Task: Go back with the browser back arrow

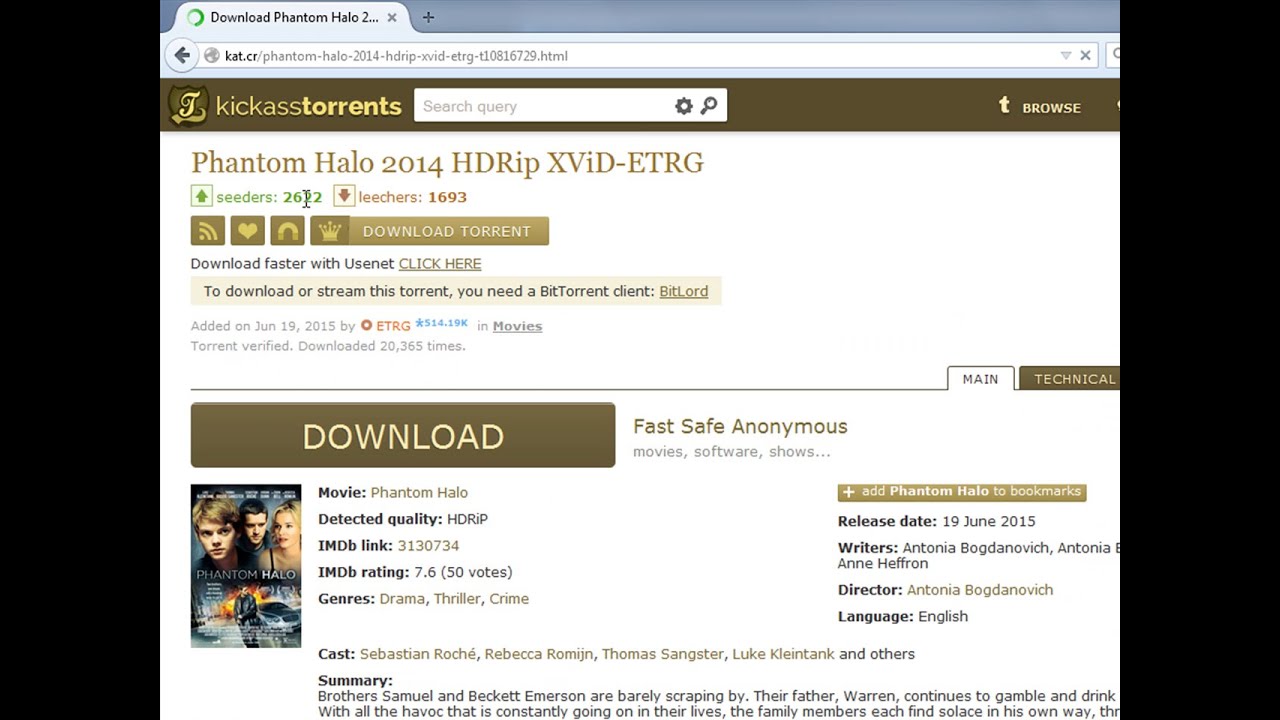Action: [x=182, y=55]
